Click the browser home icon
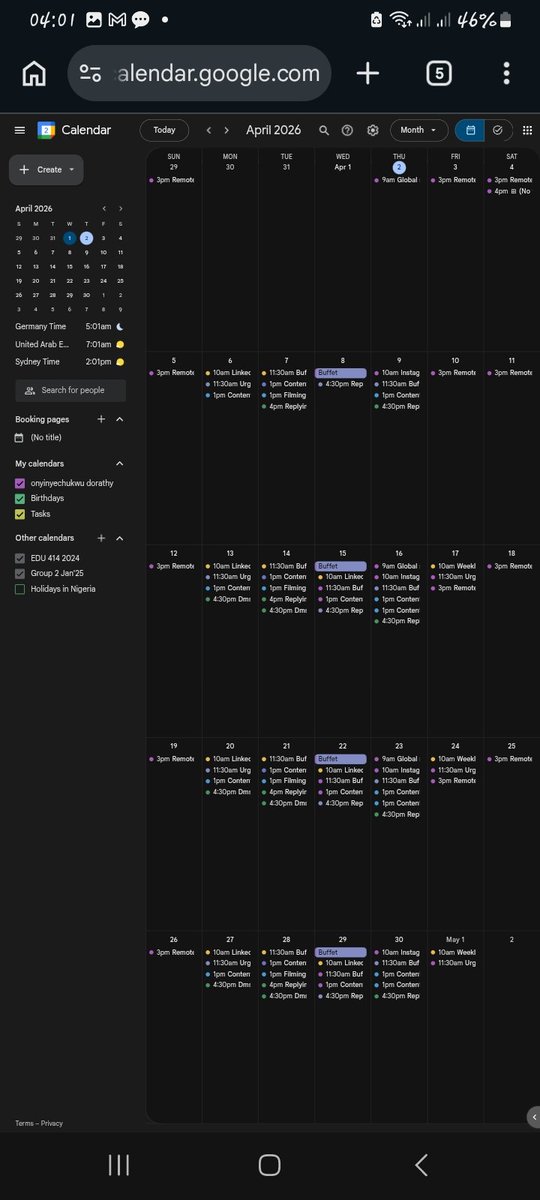This screenshot has width=540, height=1200. coord(33,73)
